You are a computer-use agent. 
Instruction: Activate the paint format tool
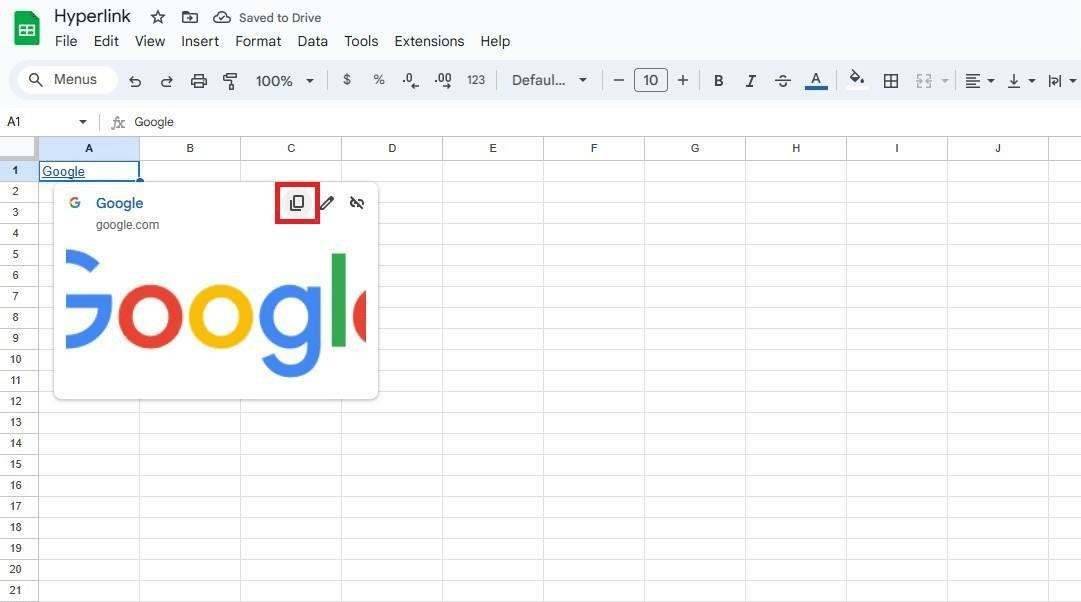pos(230,81)
